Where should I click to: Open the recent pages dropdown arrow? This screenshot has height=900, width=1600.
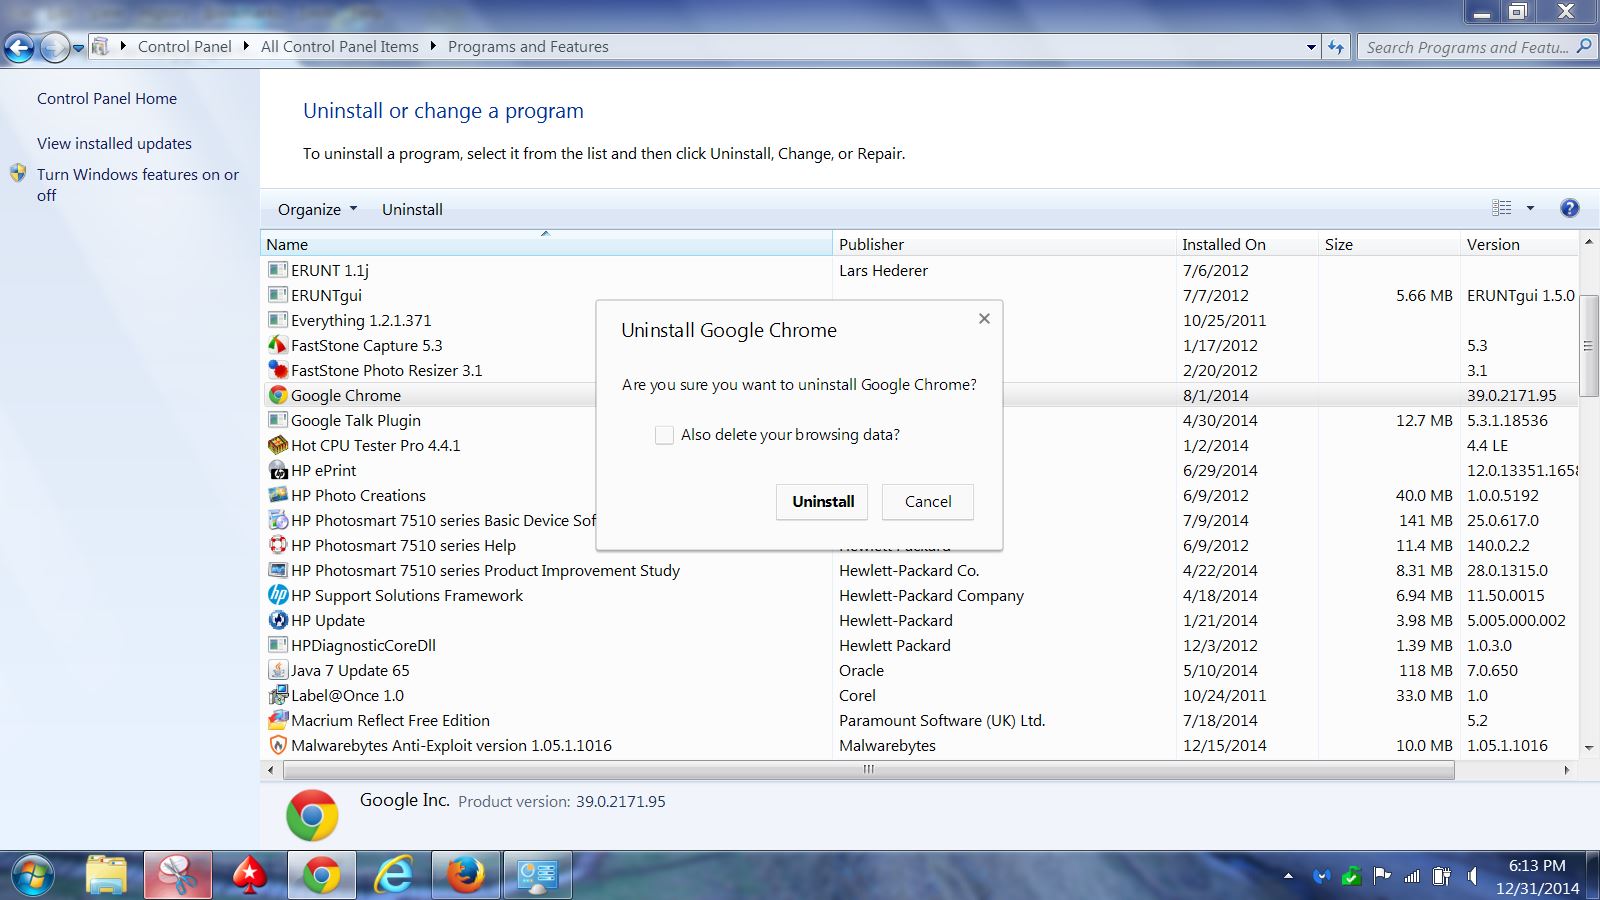pos(78,47)
